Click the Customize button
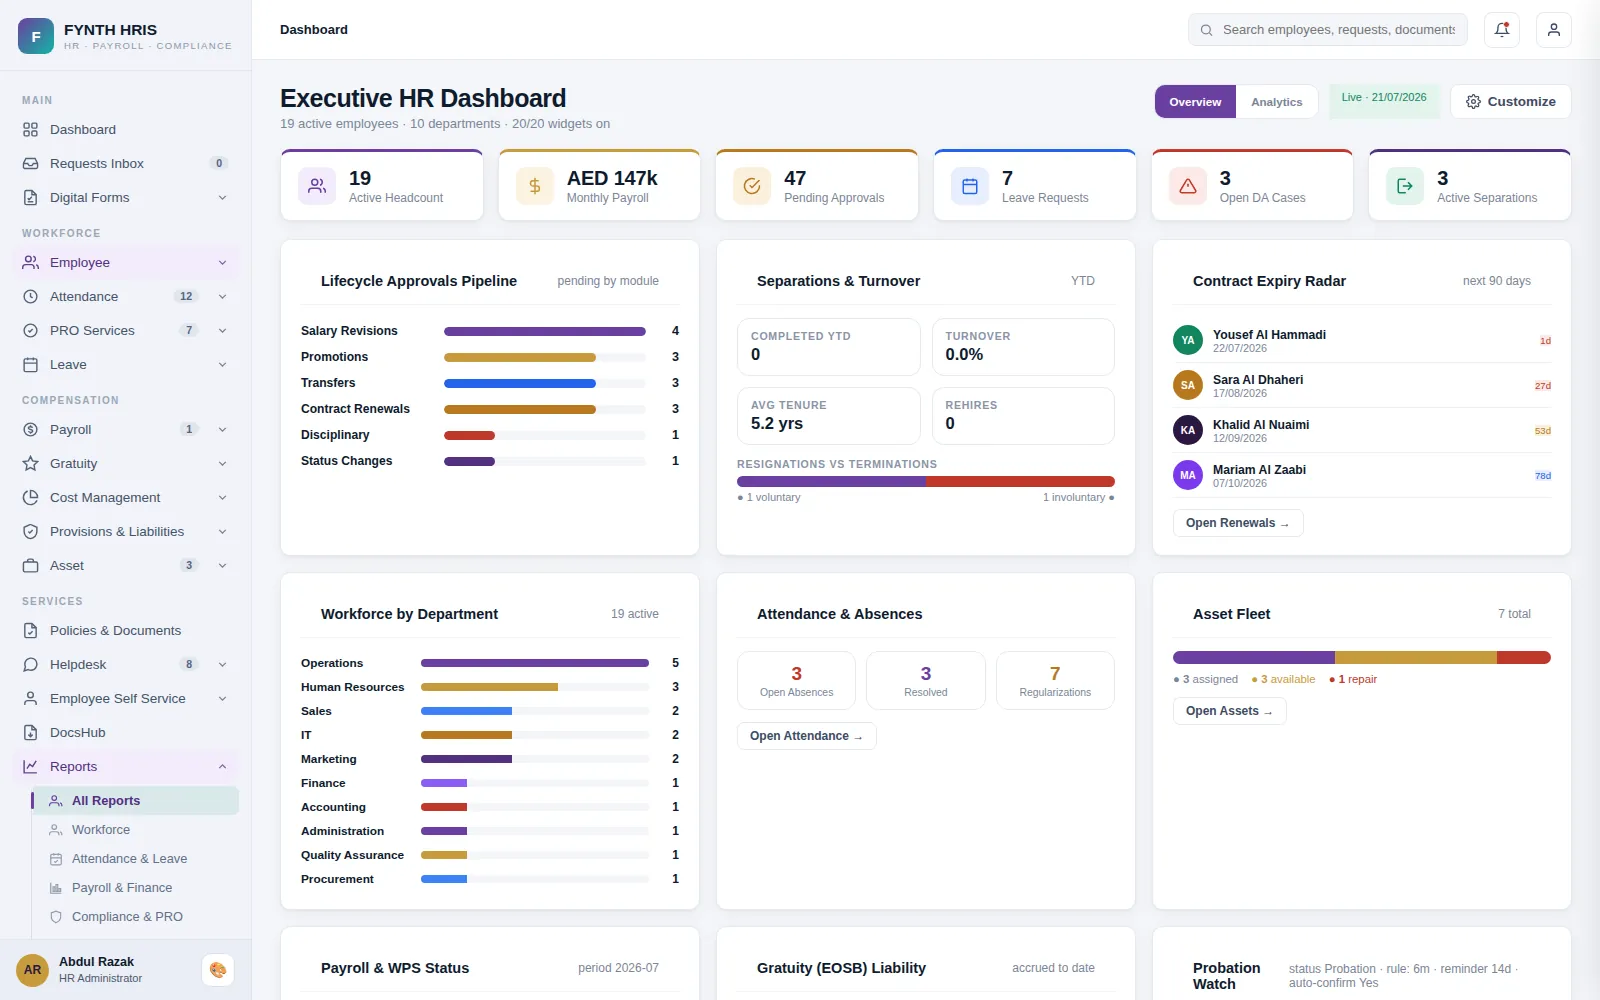Screen dimensions: 1600x1000 1510,102
